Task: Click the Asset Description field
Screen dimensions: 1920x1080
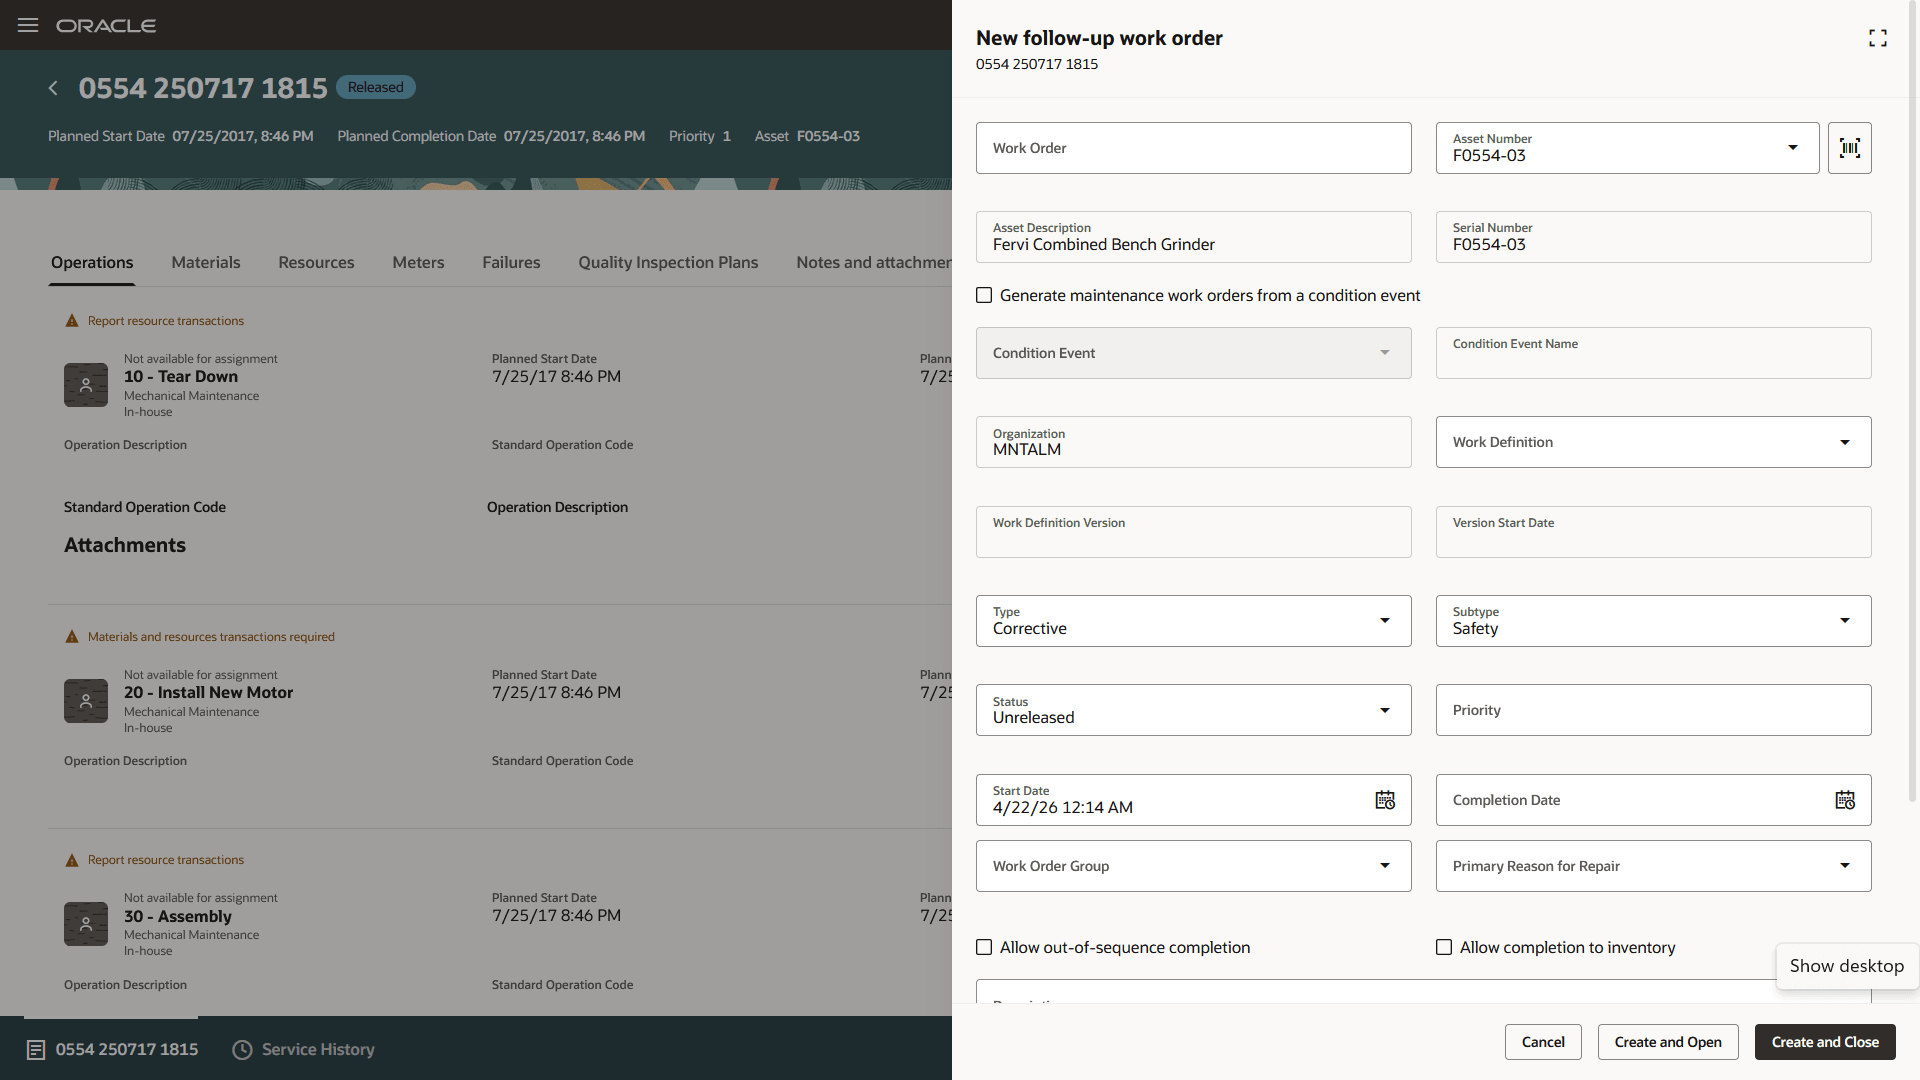Action: click(1194, 237)
